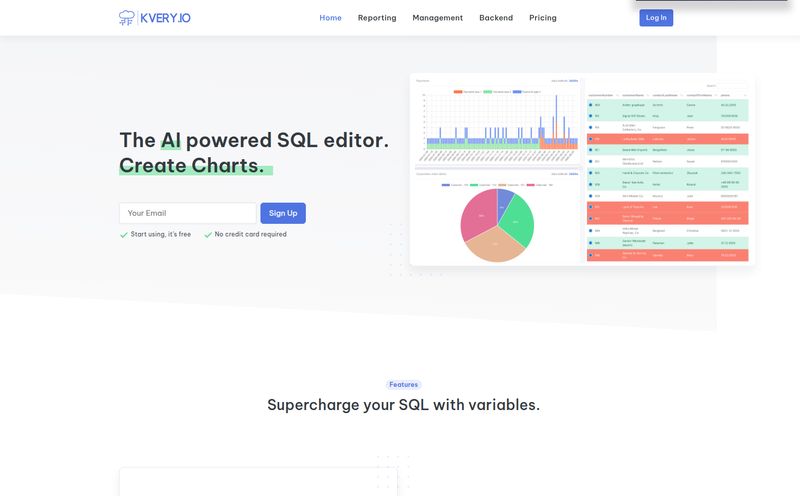800x496 pixels.
Task: Open the Management menu item
Action: click(438, 18)
